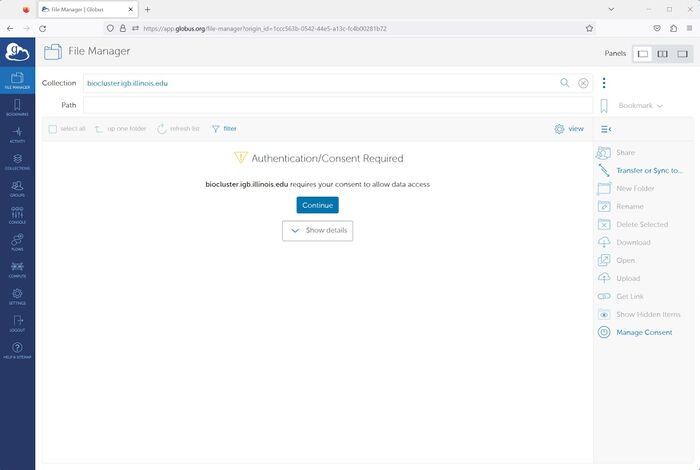Click the collection search magnifier icon
This screenshot has width=700, height=470.
(x=565, y=83)
